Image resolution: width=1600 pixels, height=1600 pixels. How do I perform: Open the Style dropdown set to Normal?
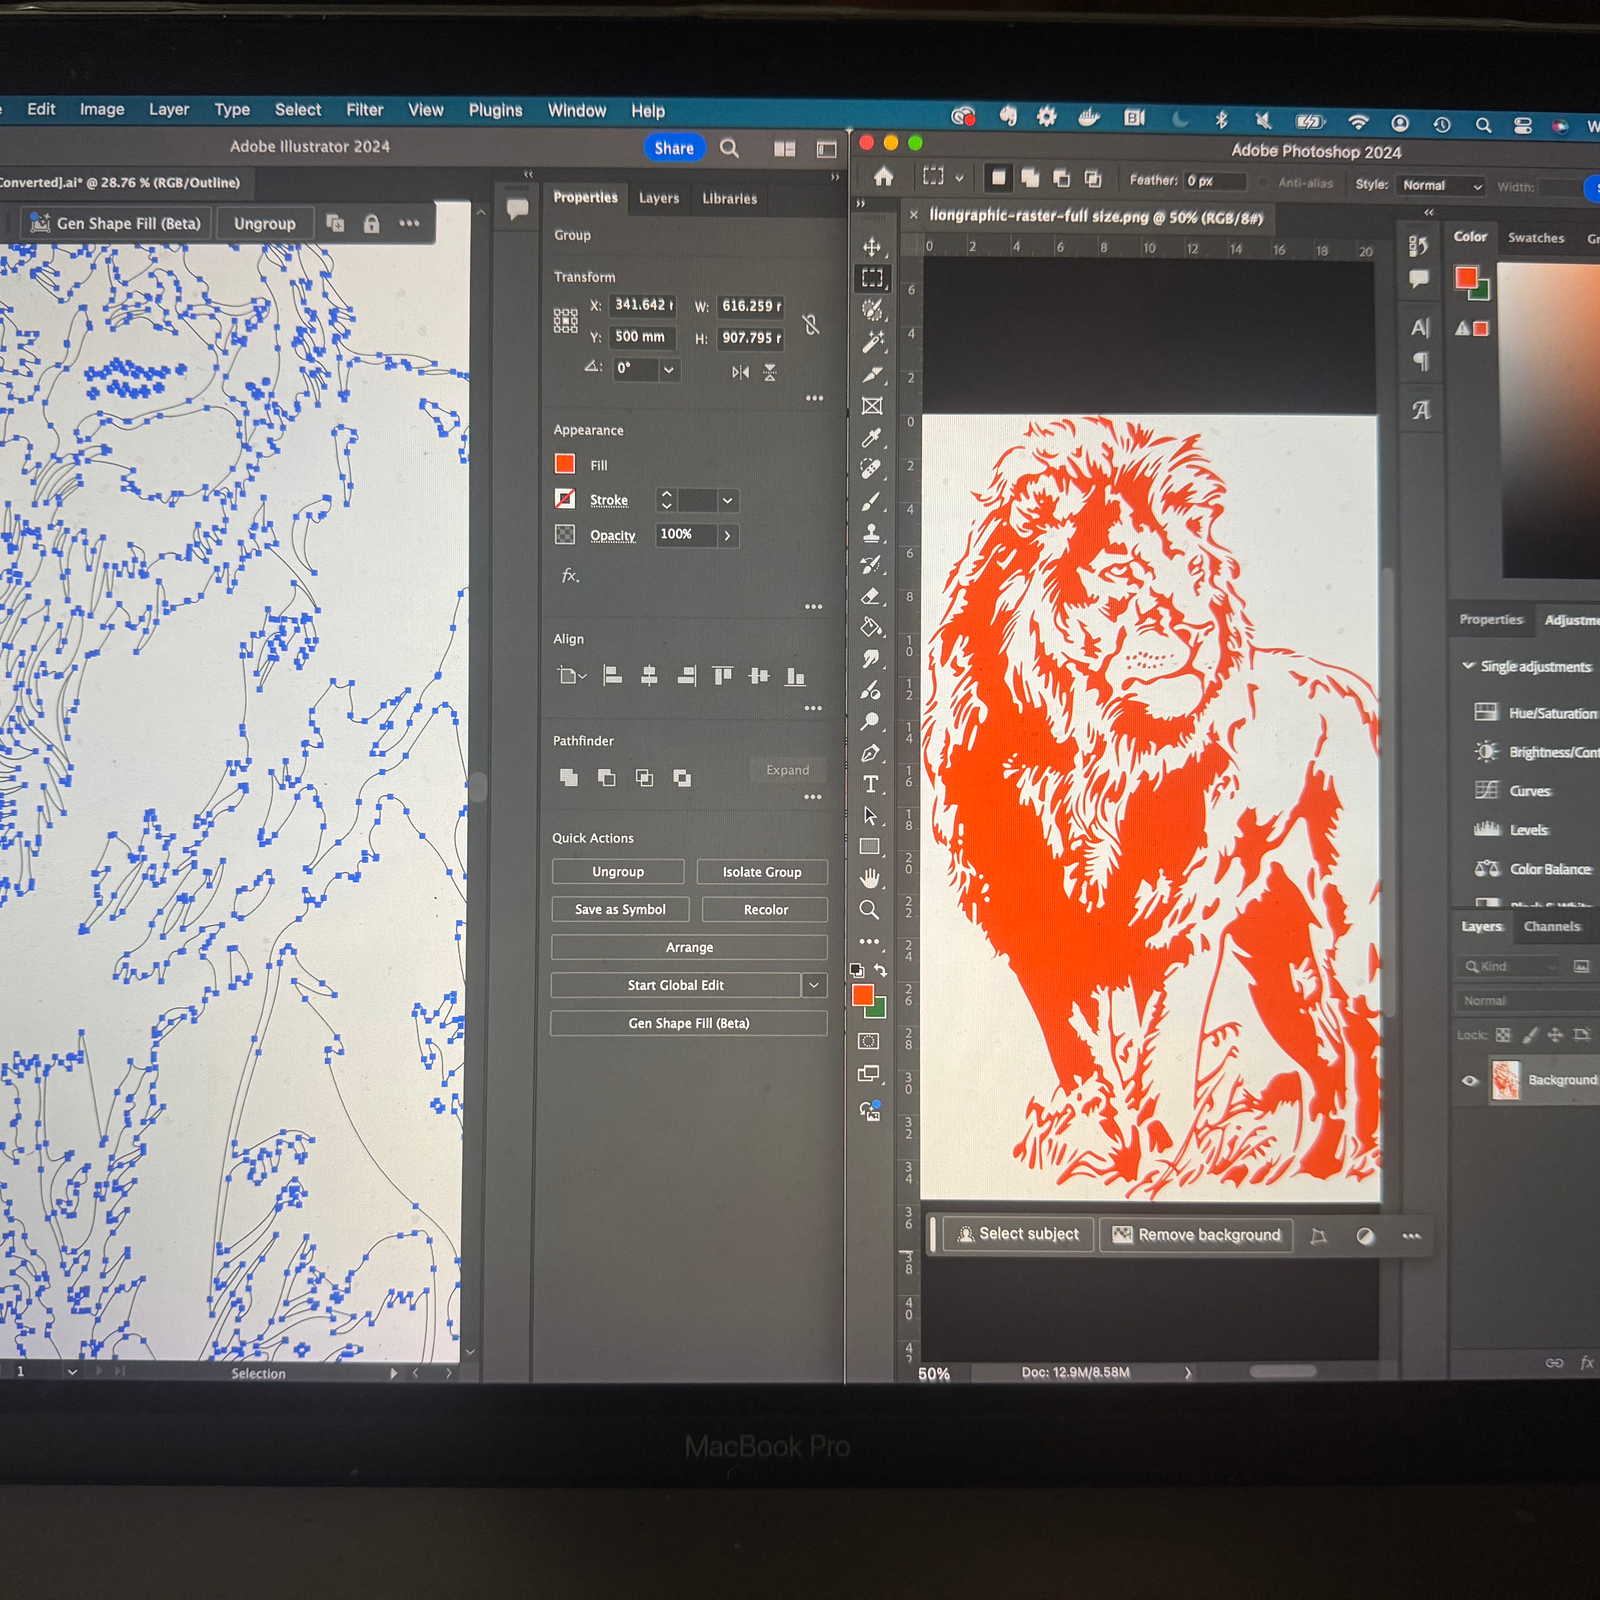coord(1440,185)
